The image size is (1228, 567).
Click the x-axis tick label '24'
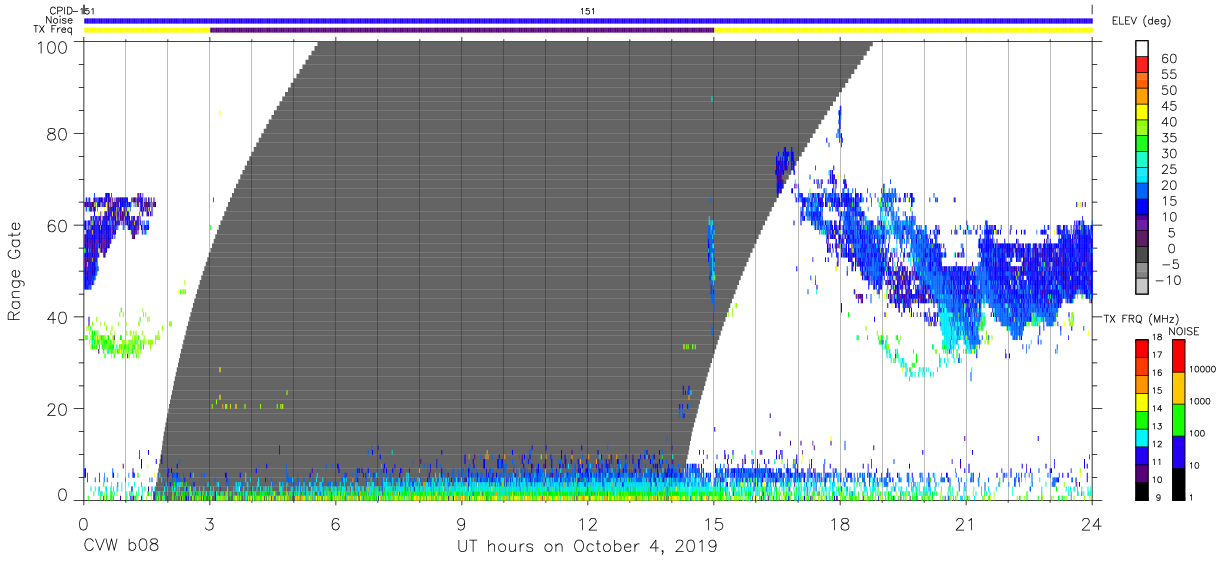[x=1091, y=523]
